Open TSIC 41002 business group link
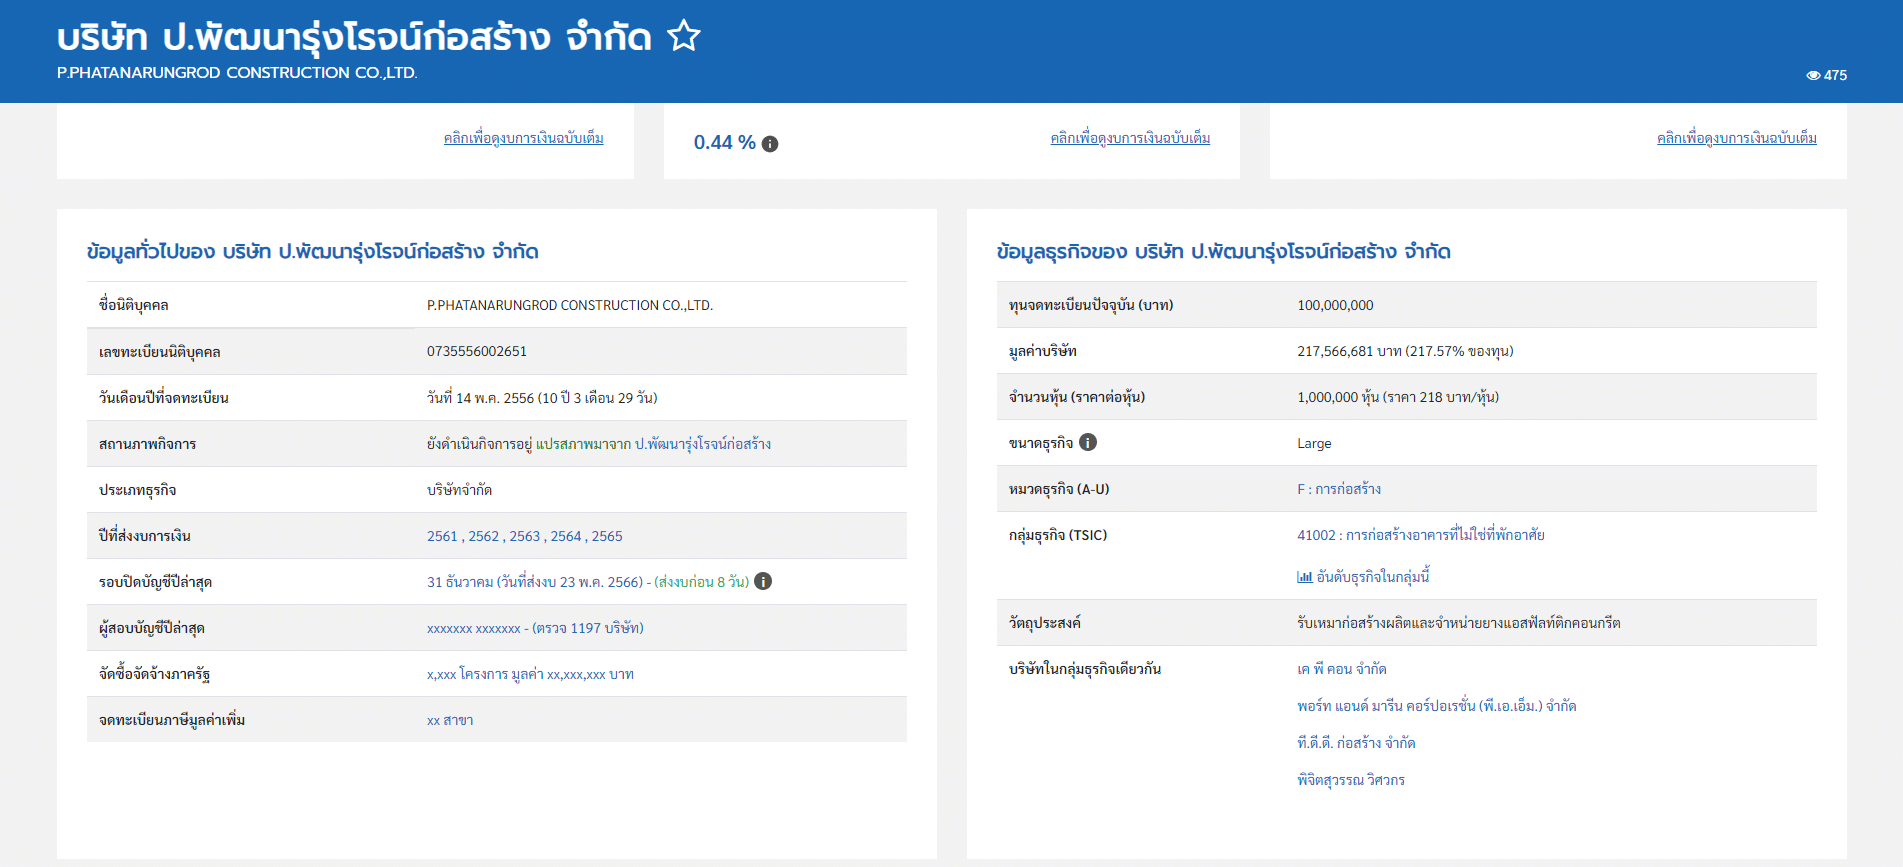Screen dimensions: 1903x867 (1421, 535)
